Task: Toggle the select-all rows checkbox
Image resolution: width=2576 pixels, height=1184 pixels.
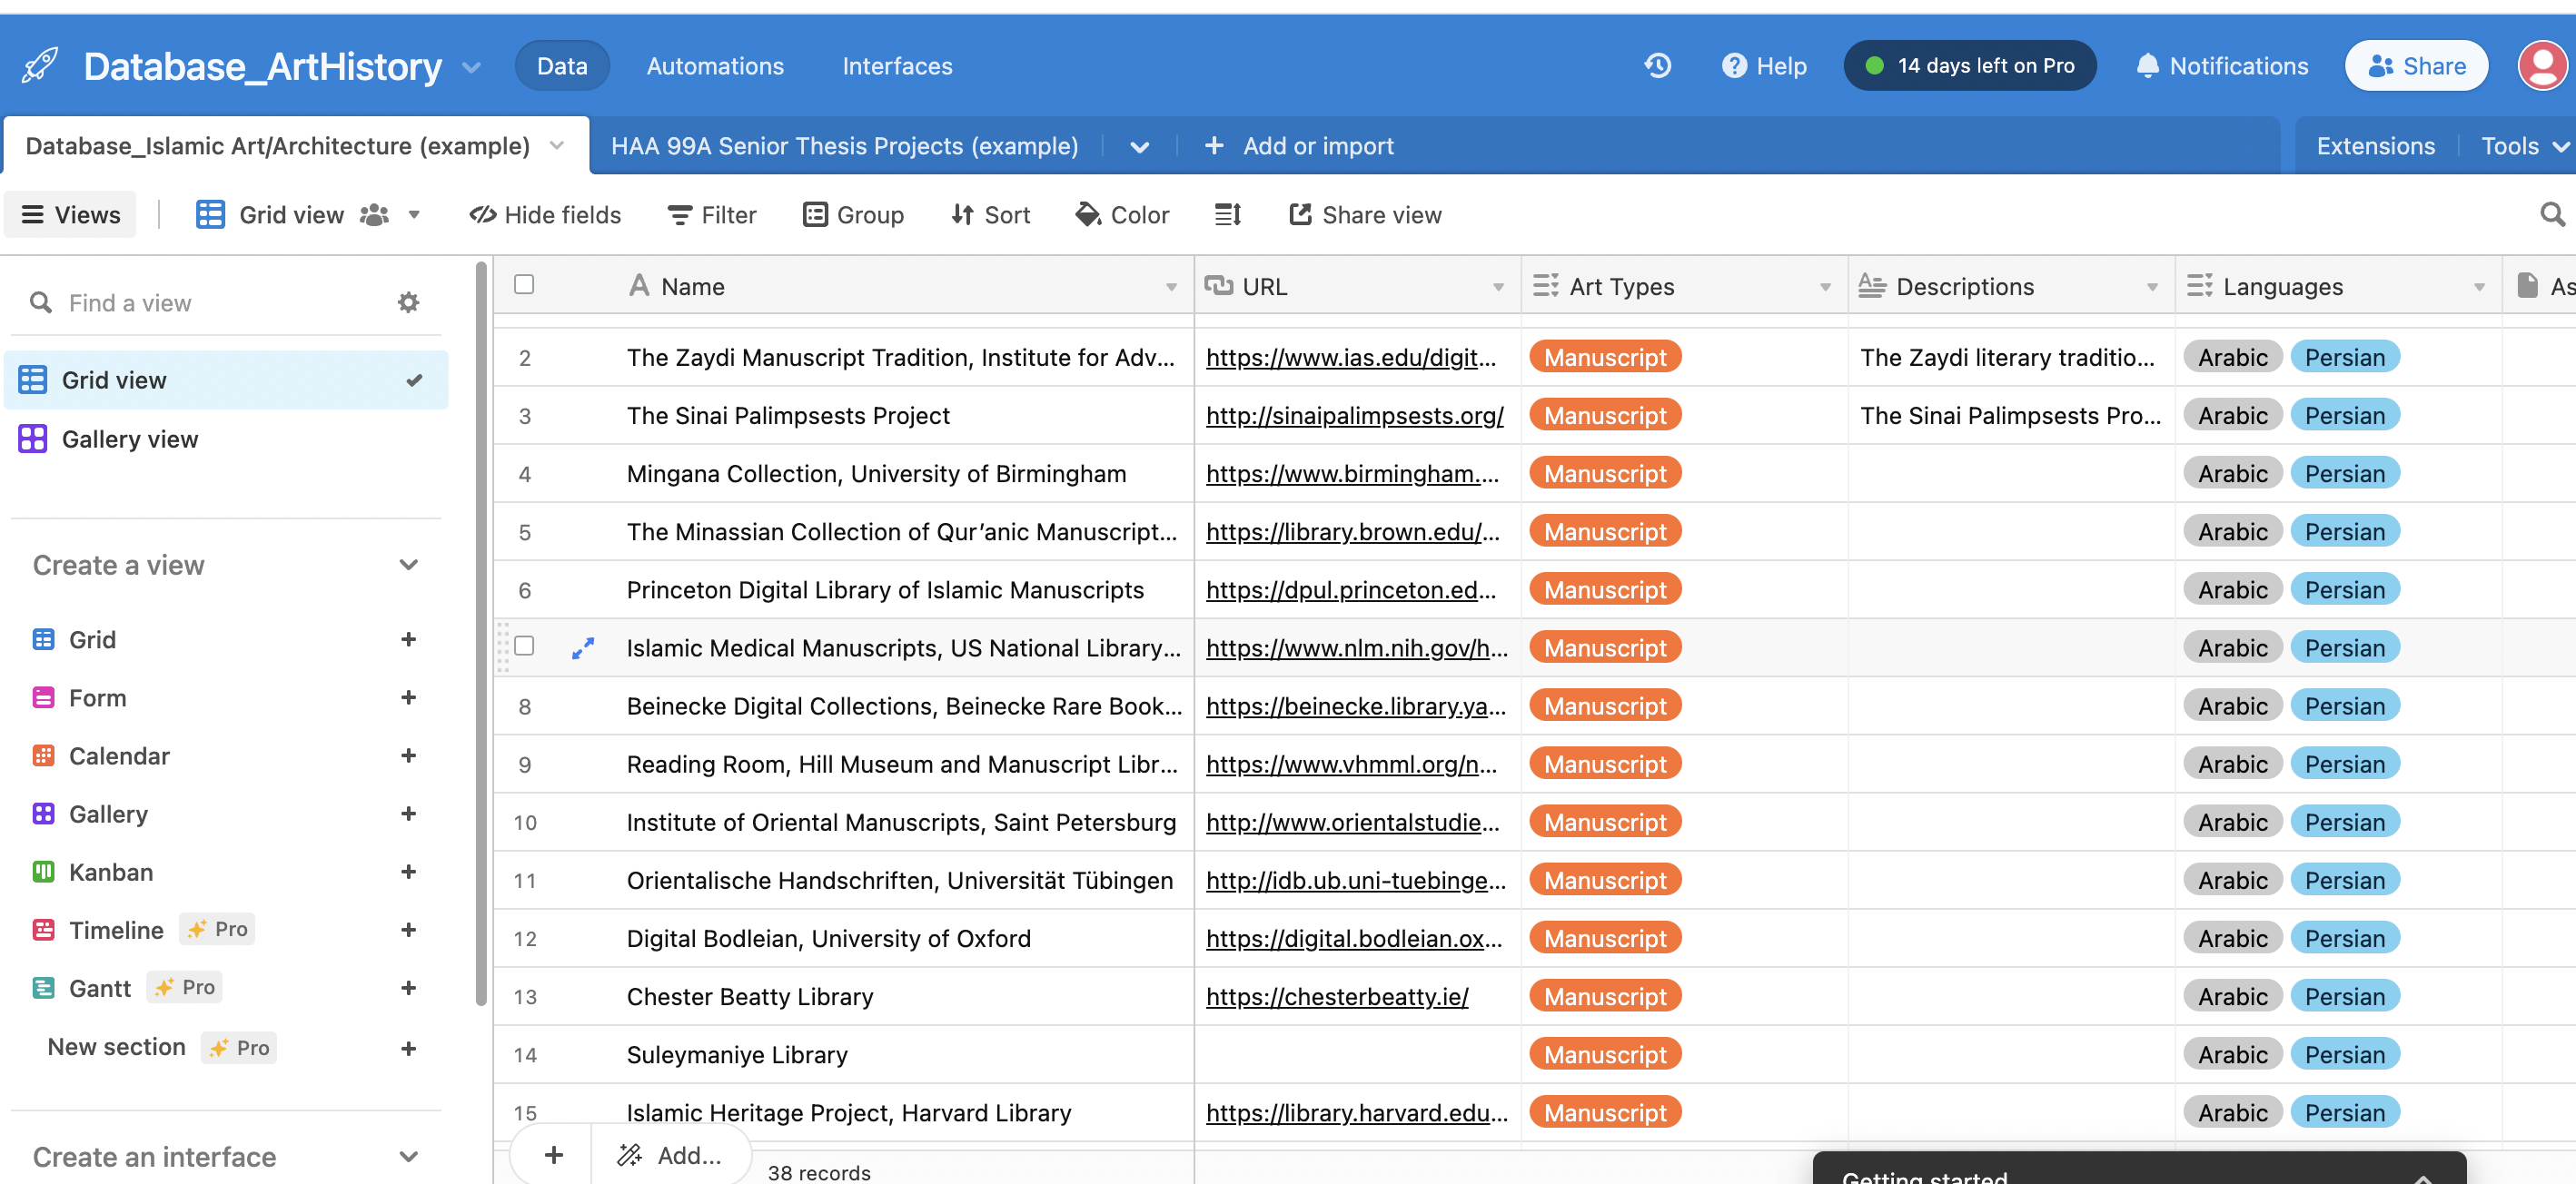Action: tap(524, 285)
